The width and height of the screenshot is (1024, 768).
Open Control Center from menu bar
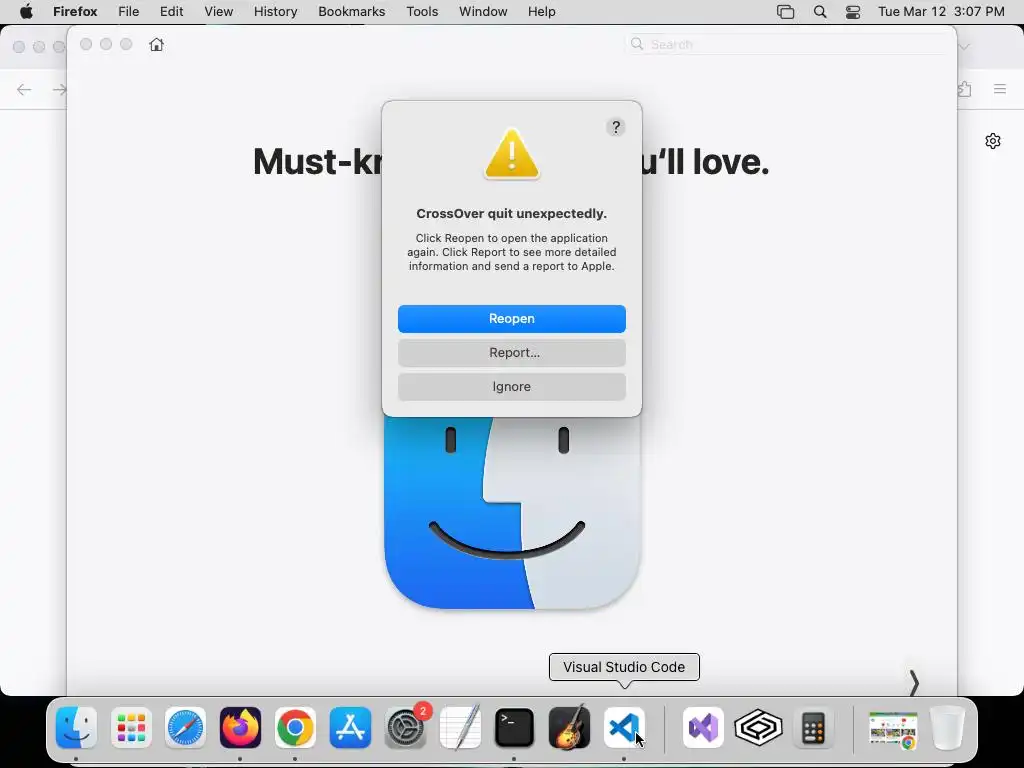click(x=853, y=12)
